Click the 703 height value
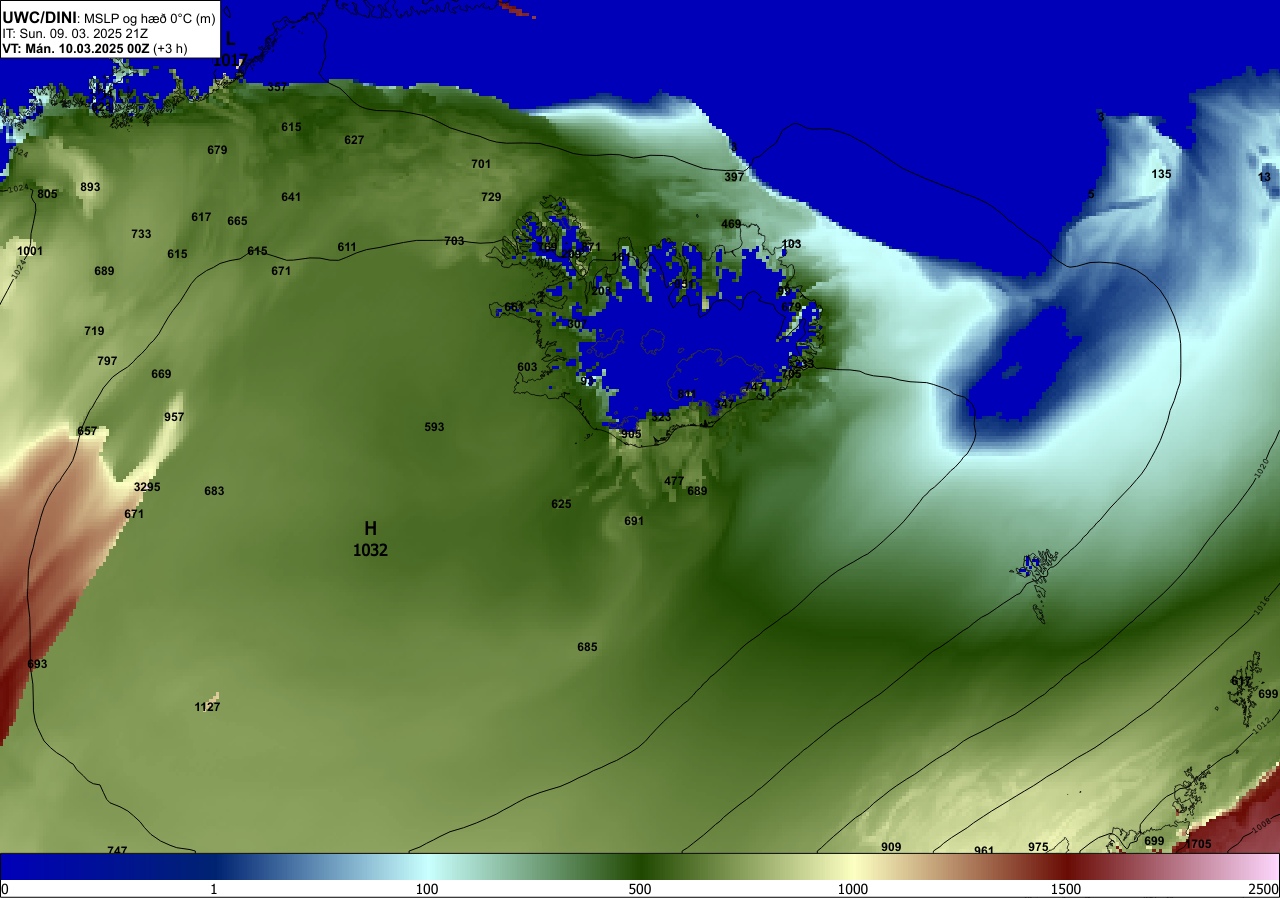 pyautogui.click(x=454, y=241)
